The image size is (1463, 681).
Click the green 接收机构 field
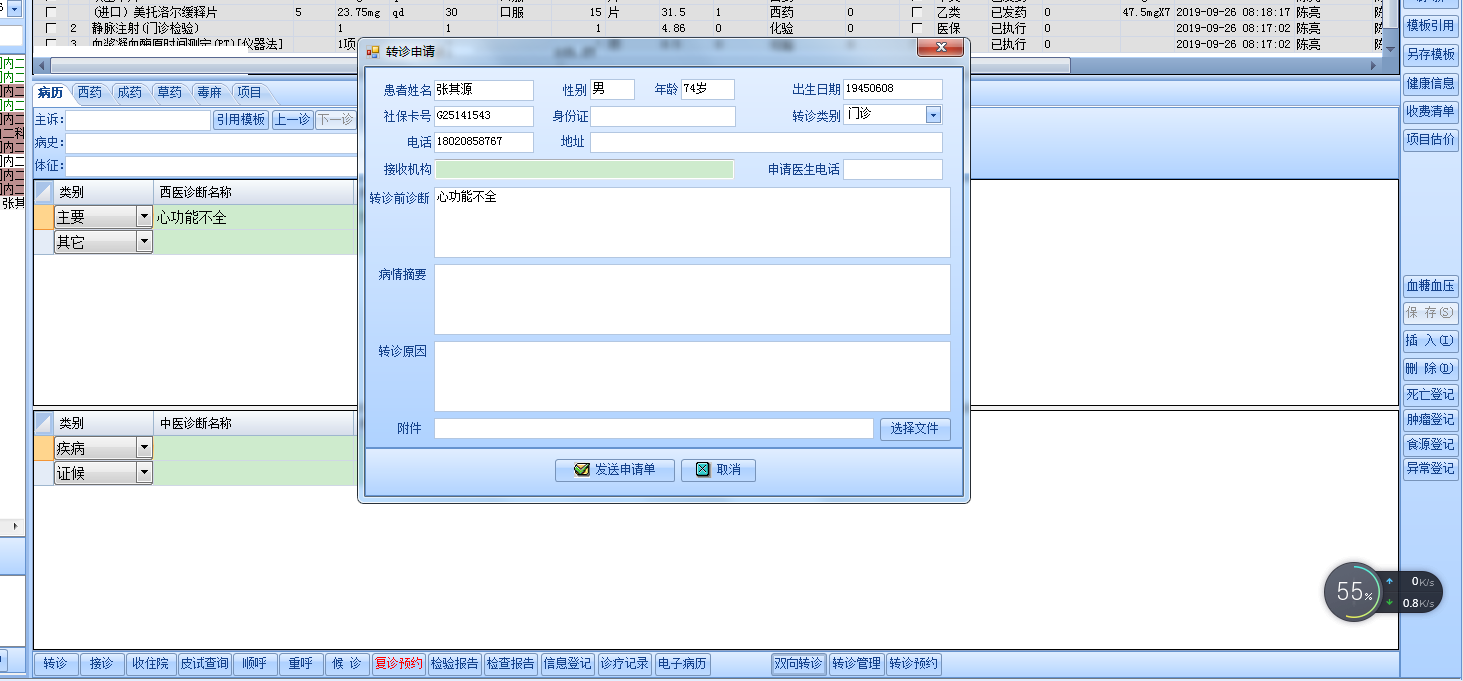click(584, 169)
